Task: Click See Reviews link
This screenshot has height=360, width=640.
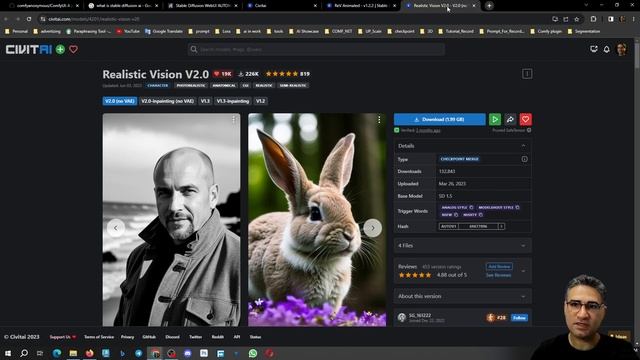Action: pyautogui.click(x=498, y=275)
